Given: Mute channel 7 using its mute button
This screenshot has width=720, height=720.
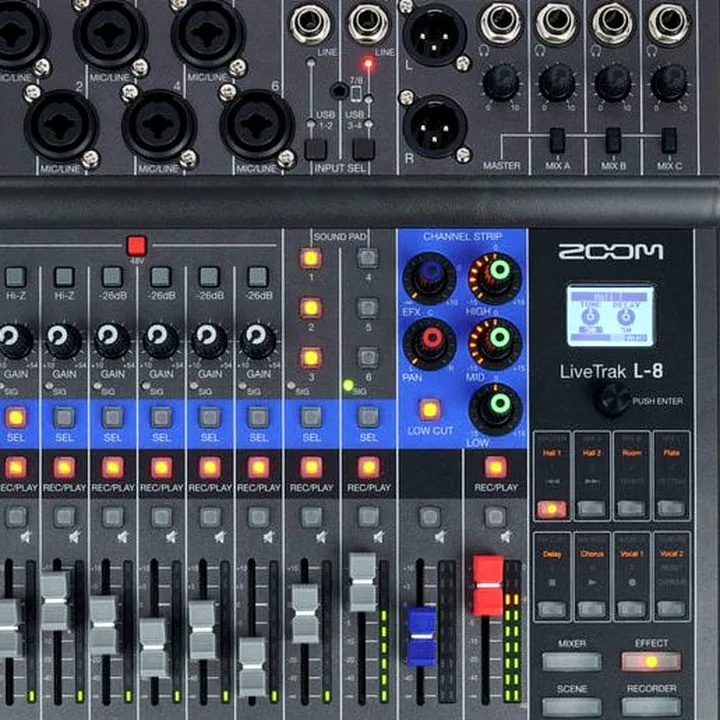Looking at the screenshot, I should 311,517.
